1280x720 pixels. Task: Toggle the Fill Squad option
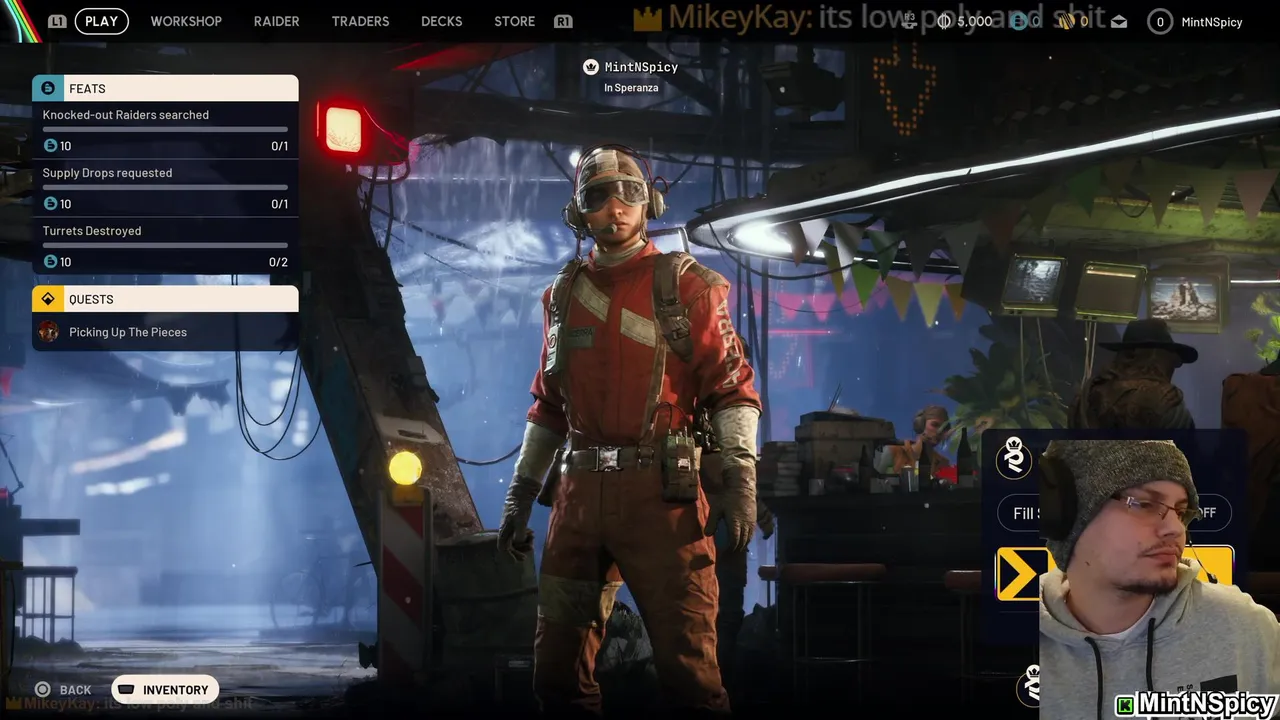[1114, 513]
